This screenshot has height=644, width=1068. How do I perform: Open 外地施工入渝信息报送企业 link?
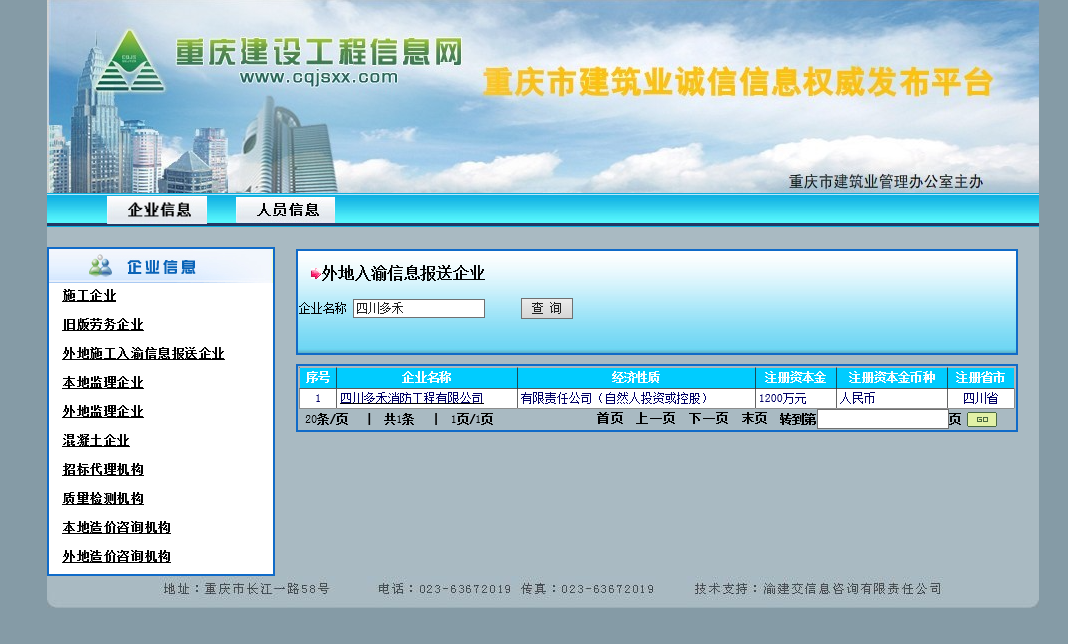(143, 354)
